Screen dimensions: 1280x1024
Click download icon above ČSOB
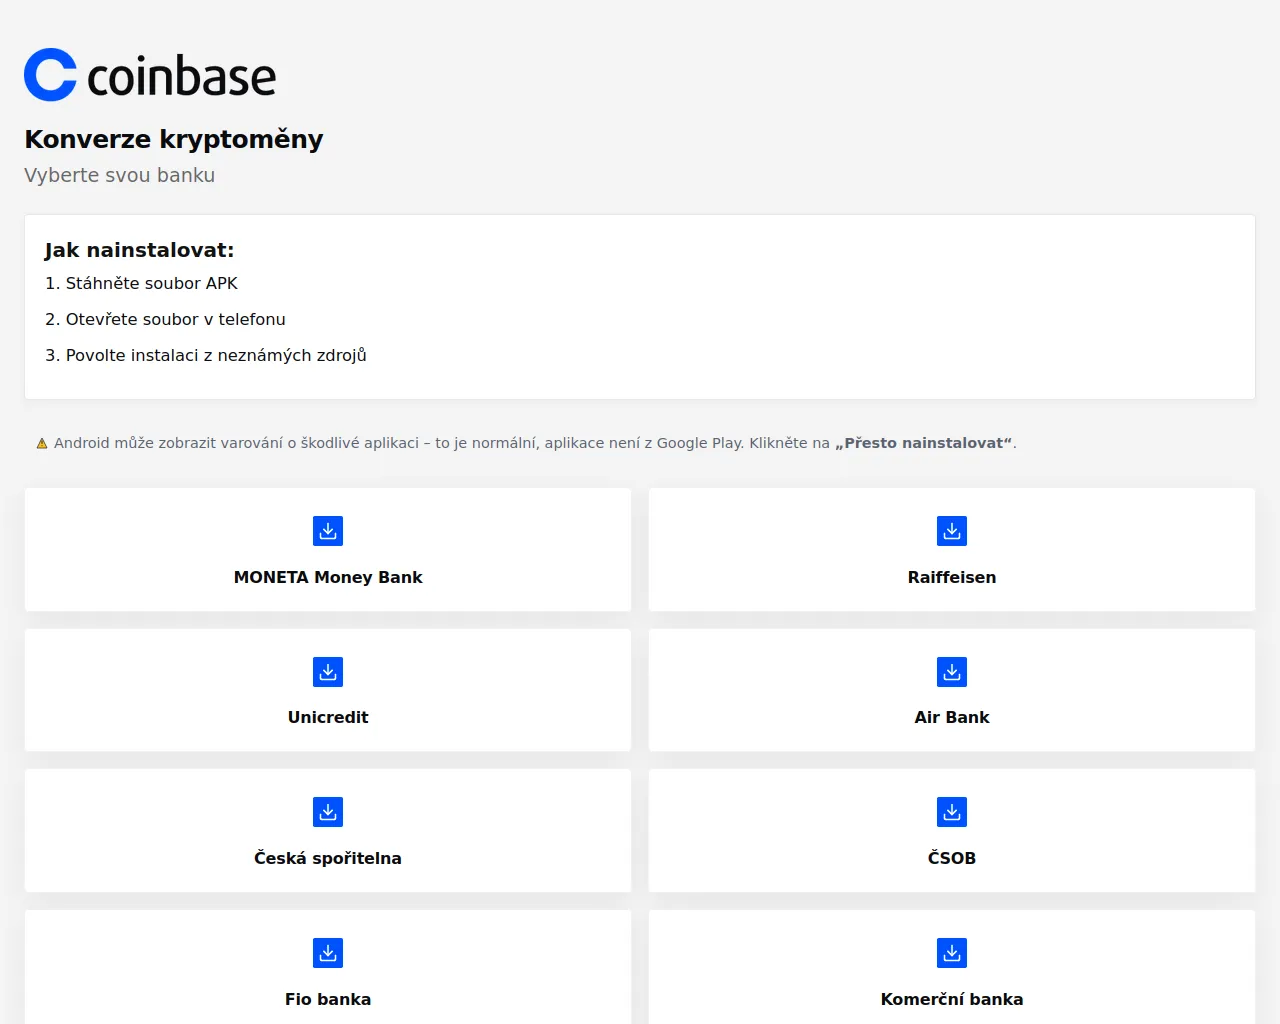[x=952, y=812]
